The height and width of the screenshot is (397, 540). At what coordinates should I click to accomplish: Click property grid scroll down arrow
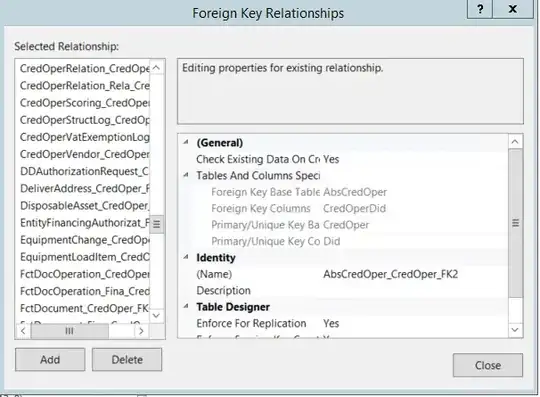click(x=515, y=330)
